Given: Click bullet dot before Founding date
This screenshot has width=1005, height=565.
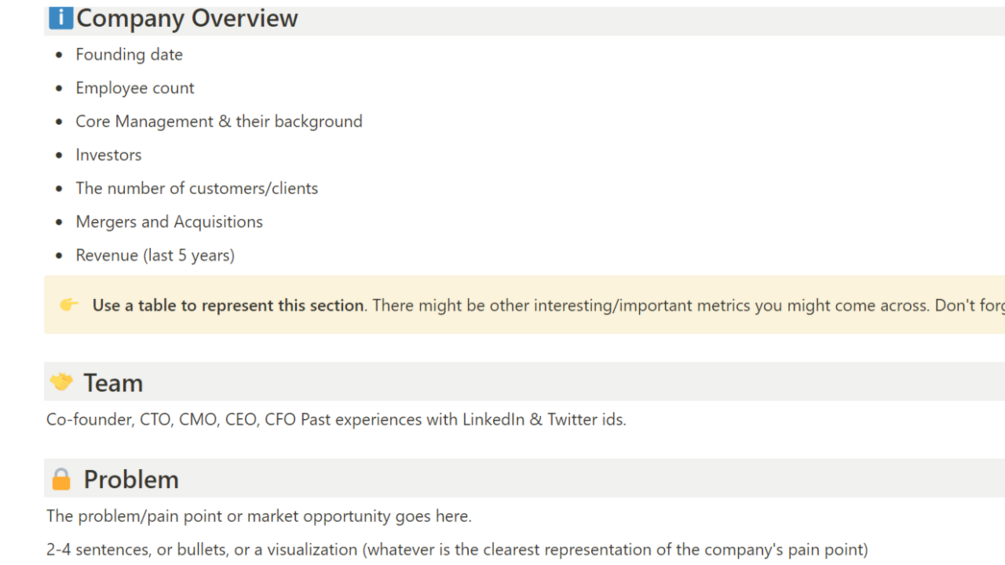Looking at the screenshot, I should click(59, 55).
